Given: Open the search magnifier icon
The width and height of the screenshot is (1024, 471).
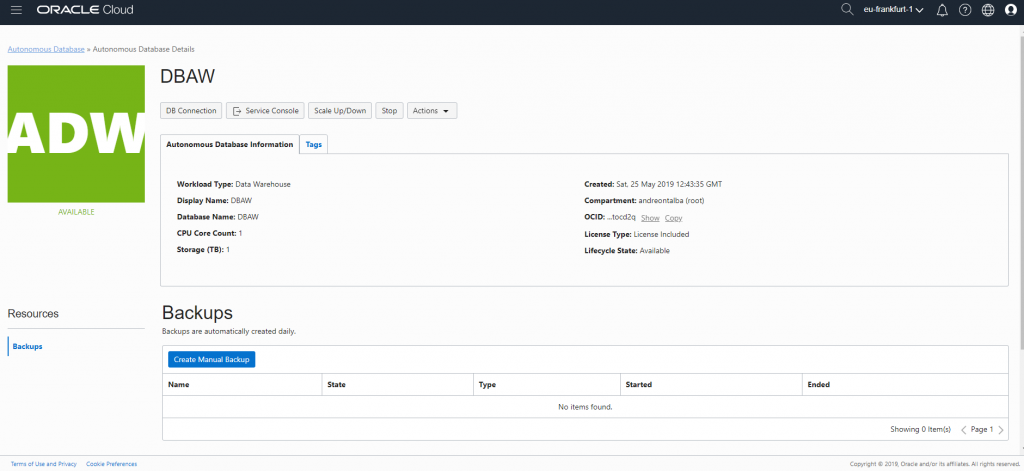Looking at the screenshot, I should [847, 9].
